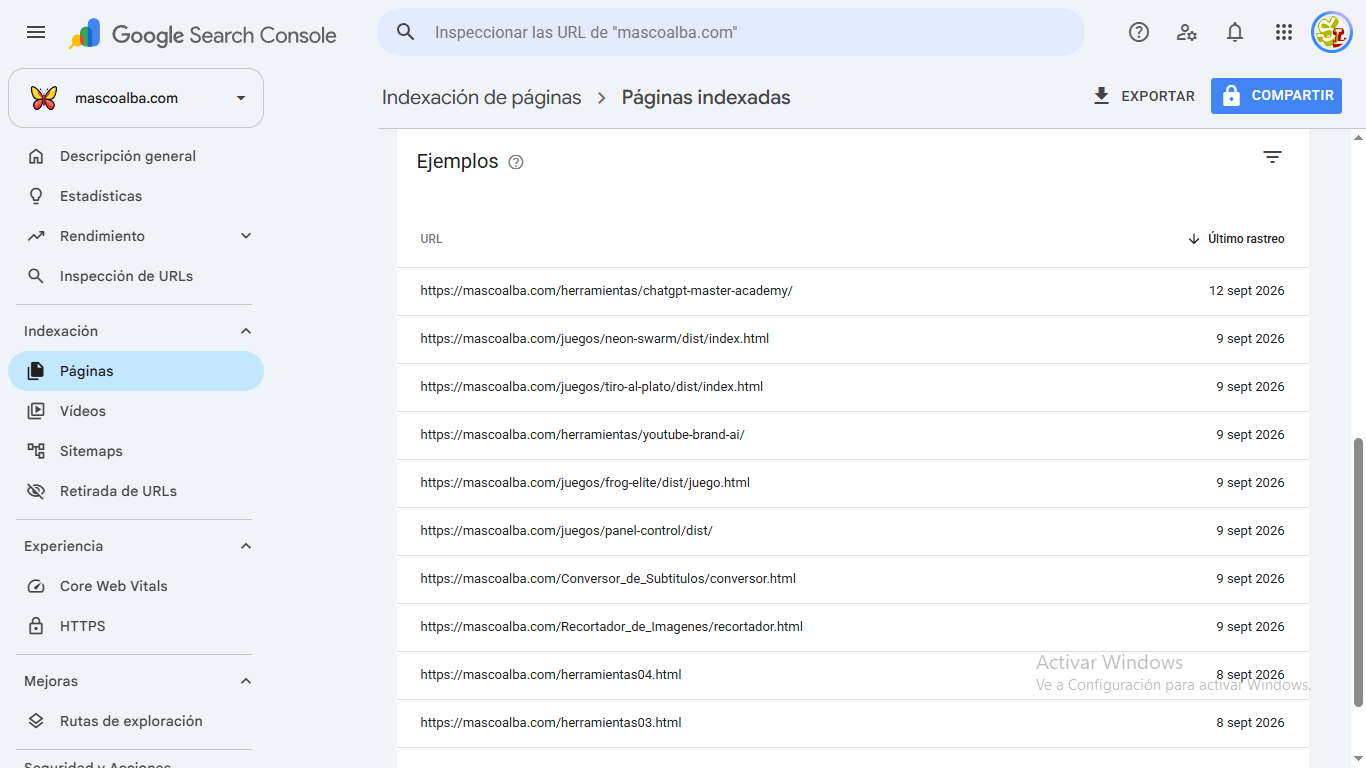
Task: Click the lightbulb icon for Estadísticas
Action: pos(36,196)
